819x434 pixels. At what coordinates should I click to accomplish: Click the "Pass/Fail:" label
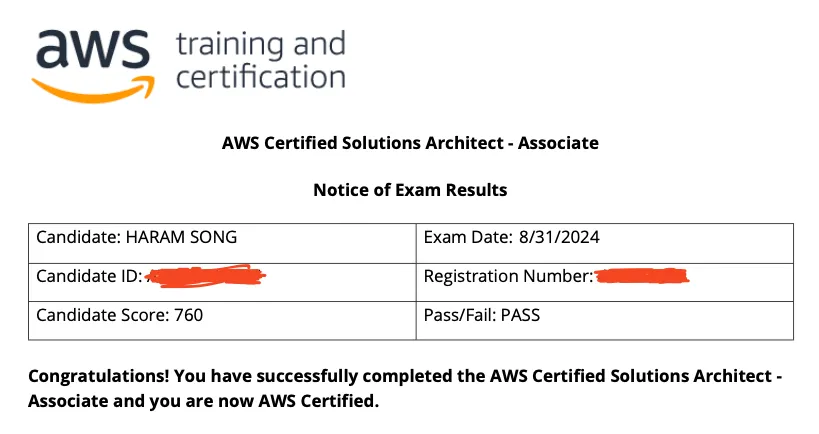pos(458,316)
